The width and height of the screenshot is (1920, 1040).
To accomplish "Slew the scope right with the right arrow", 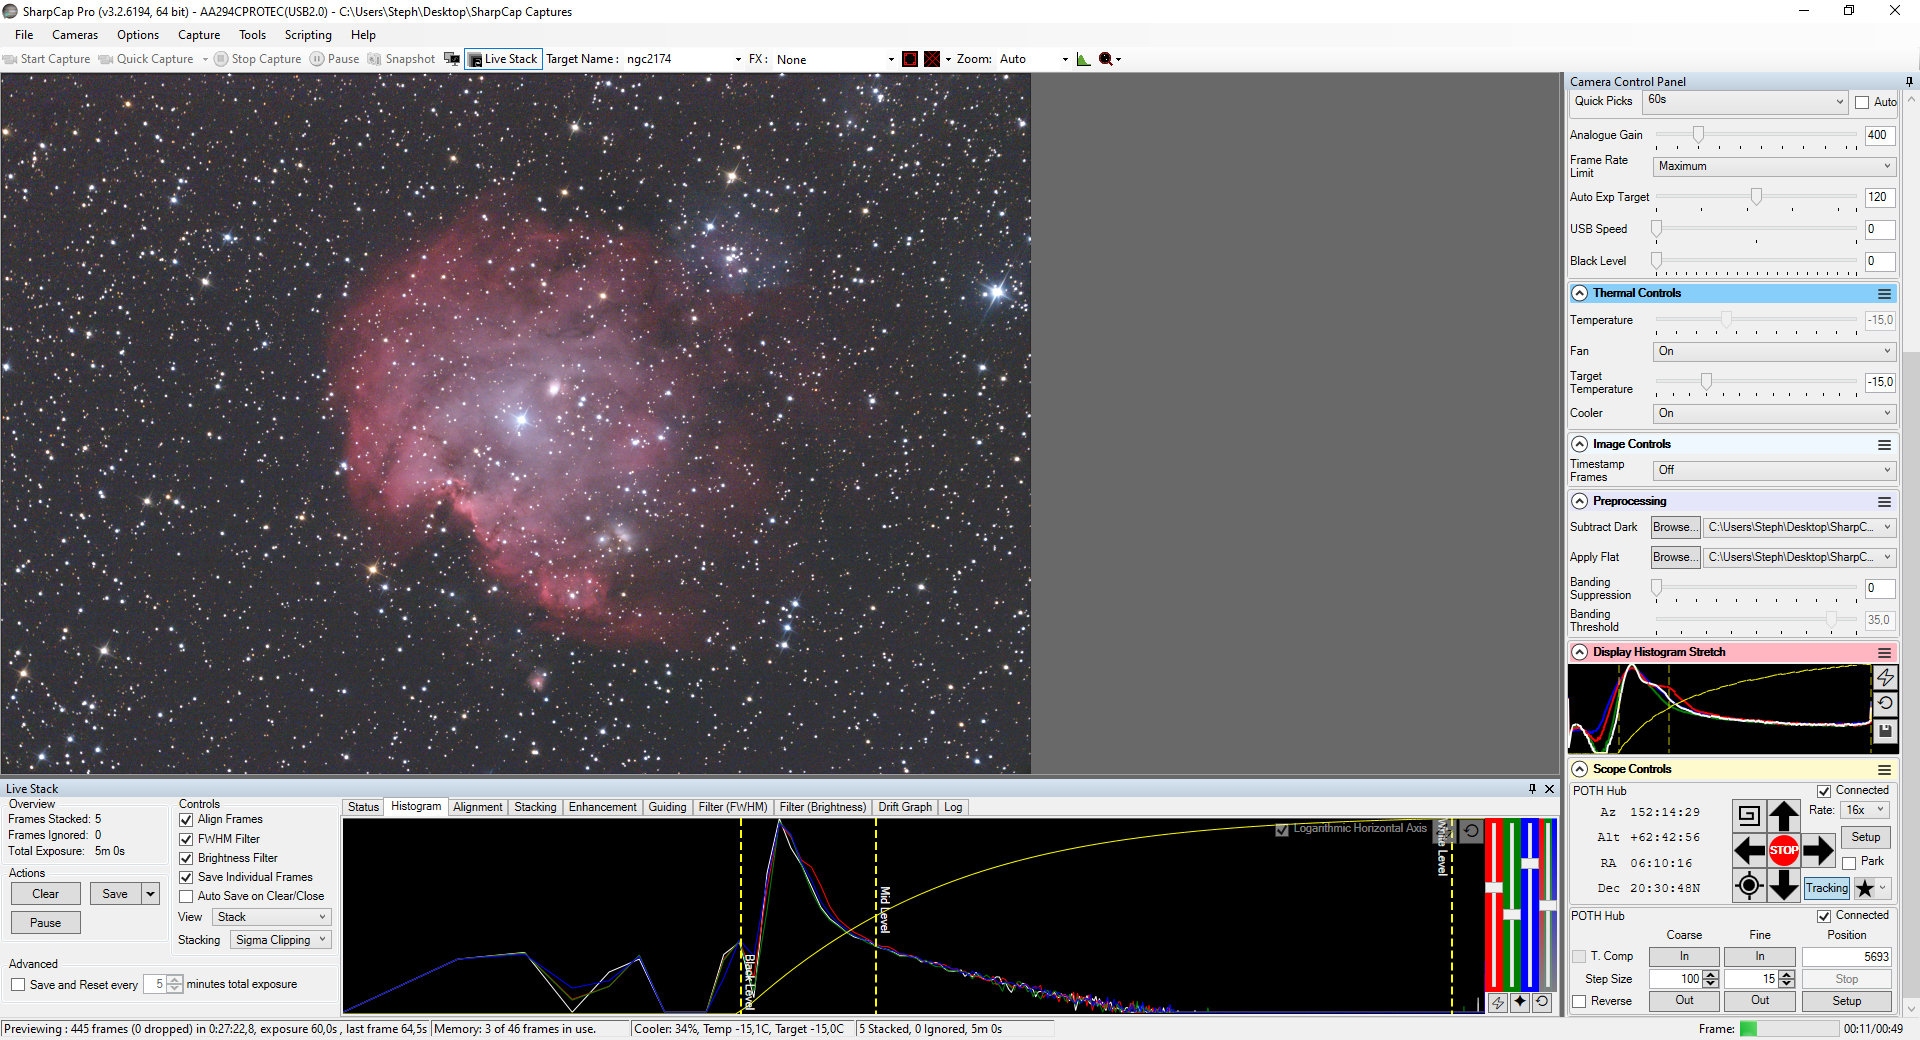I will coord(1818,851).
